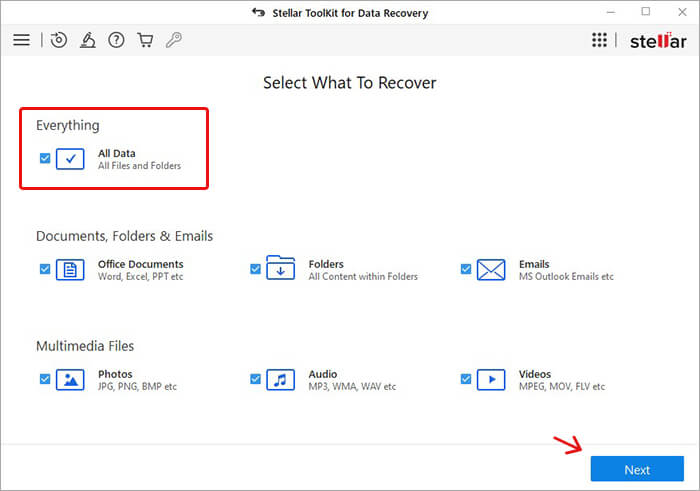
Task: Close the Stellar Toolkit window
Action: click(x=682, y=12)
